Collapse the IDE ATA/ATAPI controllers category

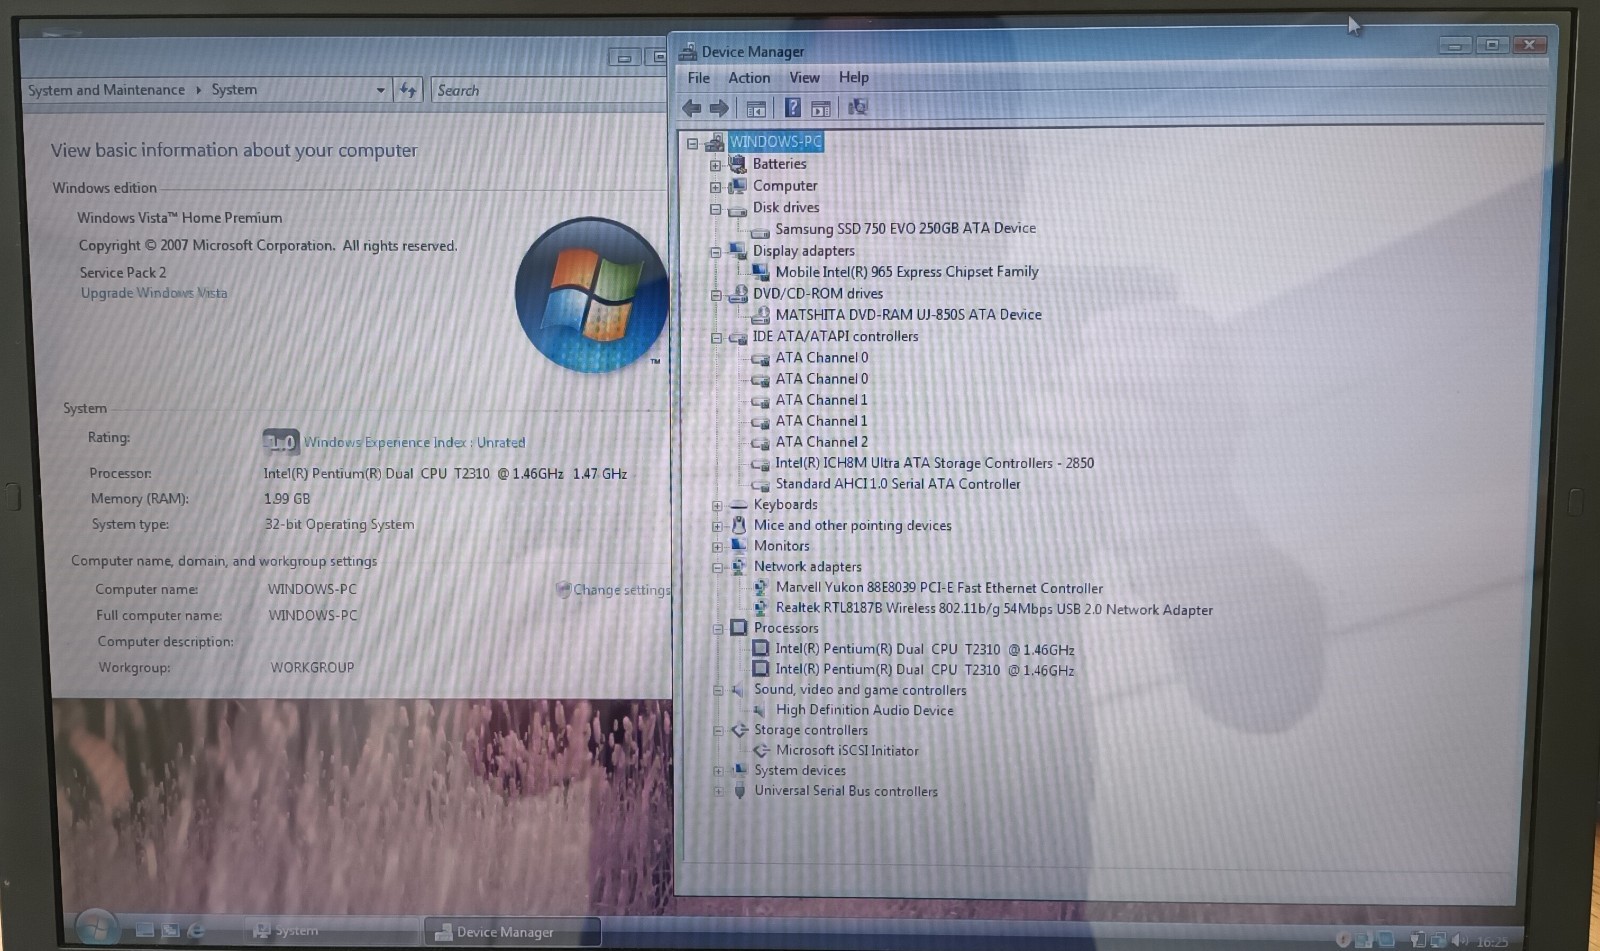[x=716, y=338]
